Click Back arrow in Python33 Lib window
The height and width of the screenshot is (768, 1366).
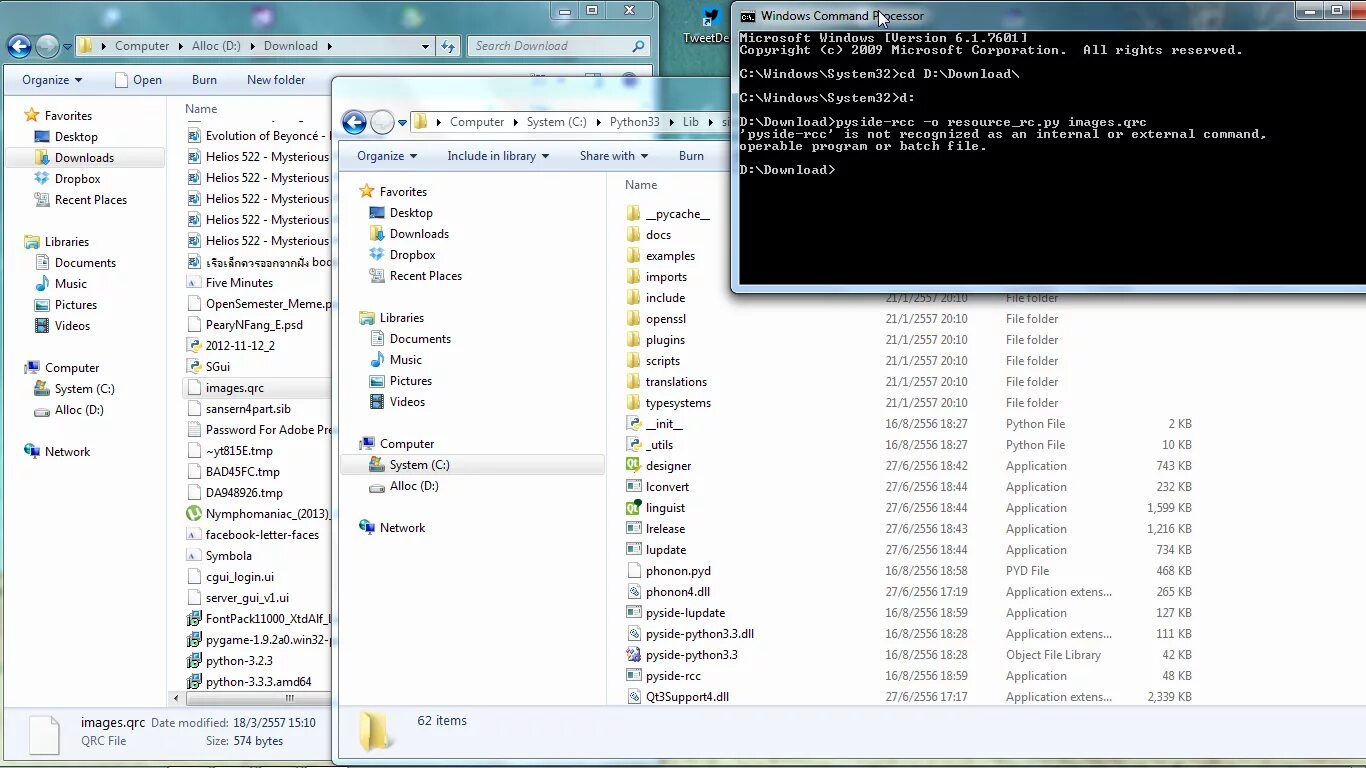pyautogui.click(x=354, y=122)
